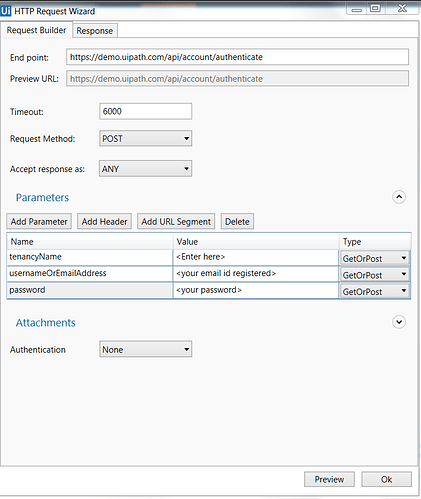Select the Request Builder tab
Image resolution: width=421 pixels, height=499 pixels.
click(36, 30)
